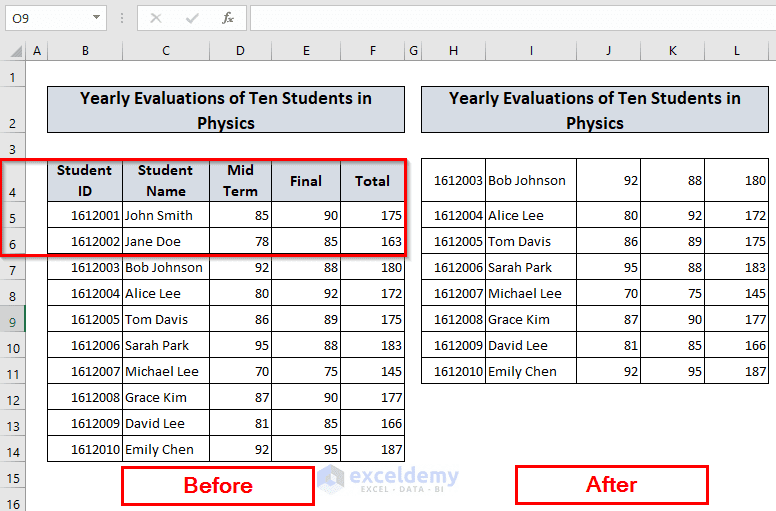Select total 145 in the left table

373,371
